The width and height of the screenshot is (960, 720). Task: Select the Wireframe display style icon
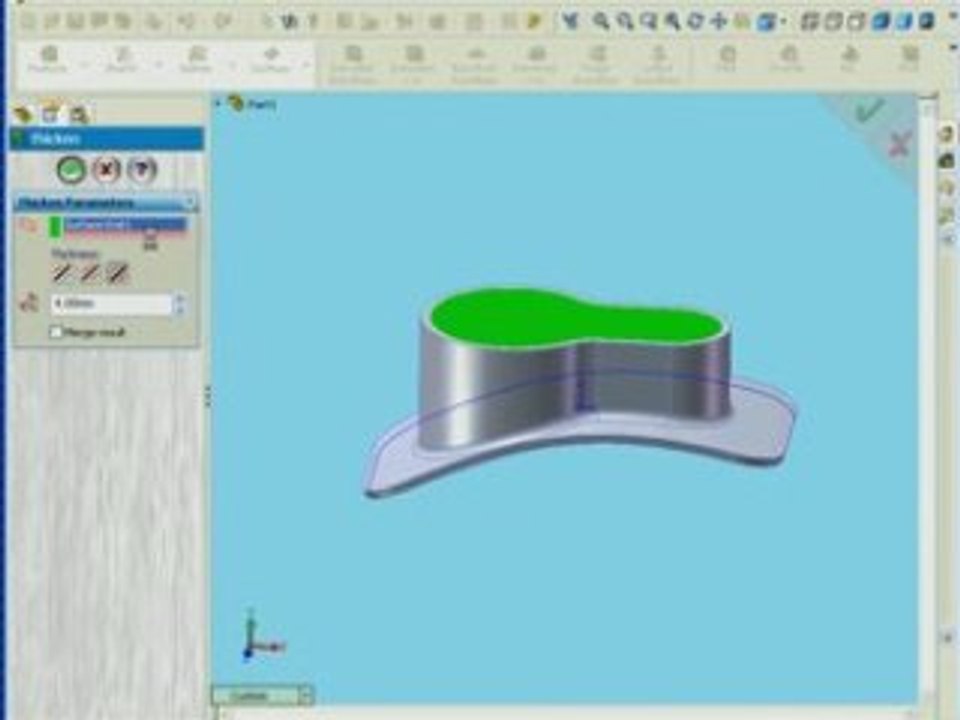pos(809,21)
